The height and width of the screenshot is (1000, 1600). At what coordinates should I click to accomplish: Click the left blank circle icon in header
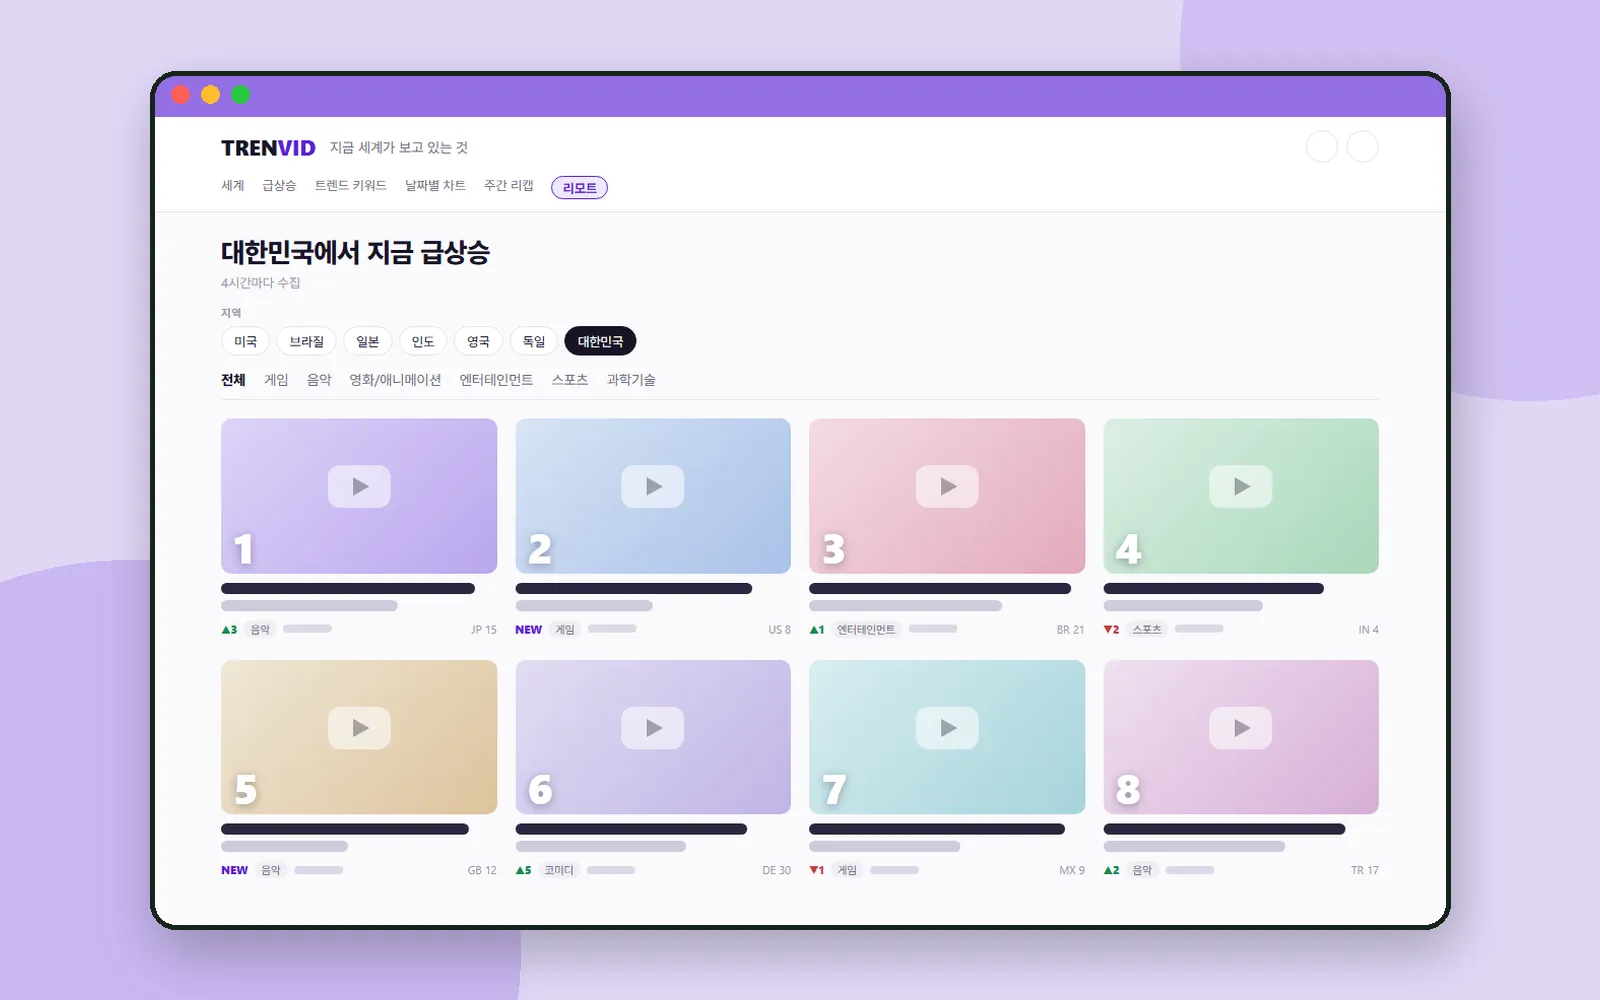(1322, 147)
